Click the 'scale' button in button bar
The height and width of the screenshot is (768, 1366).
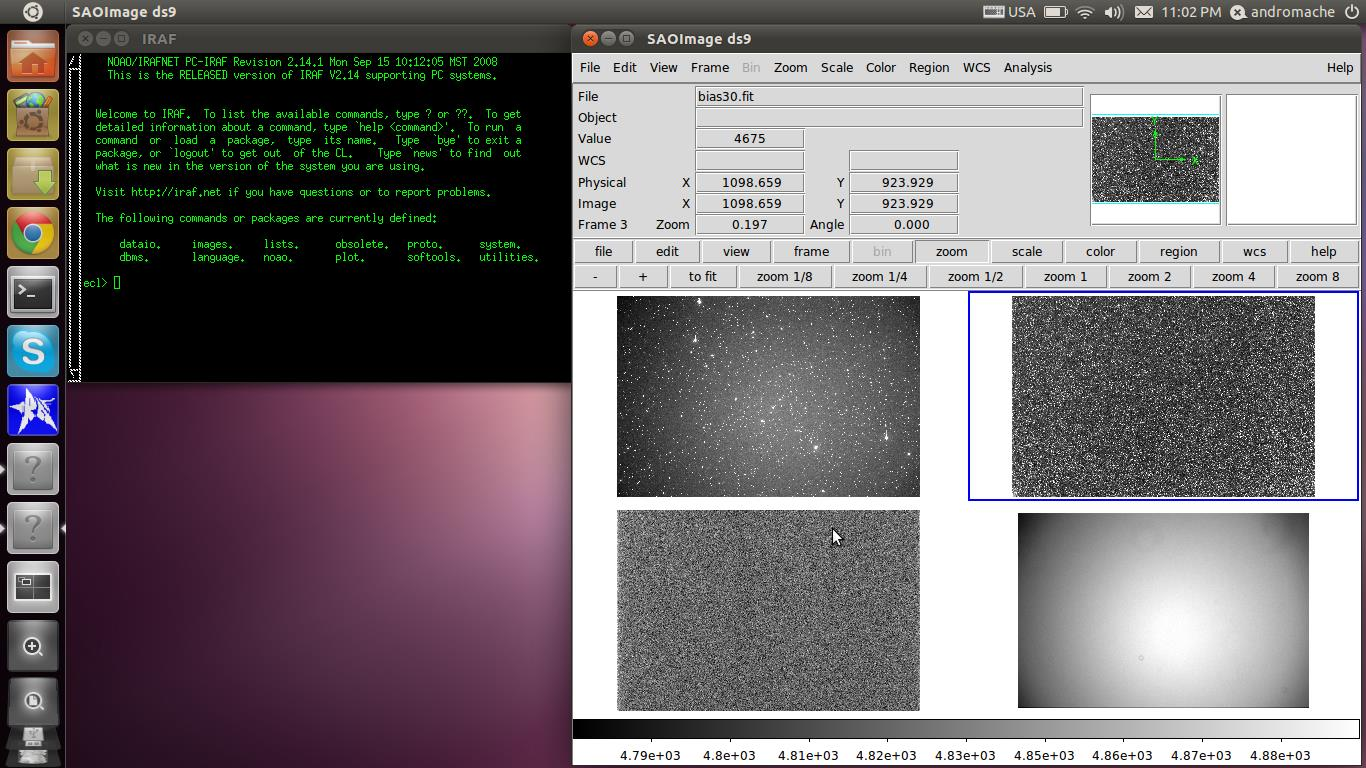pyautogui.click(x=1026, y=251)
